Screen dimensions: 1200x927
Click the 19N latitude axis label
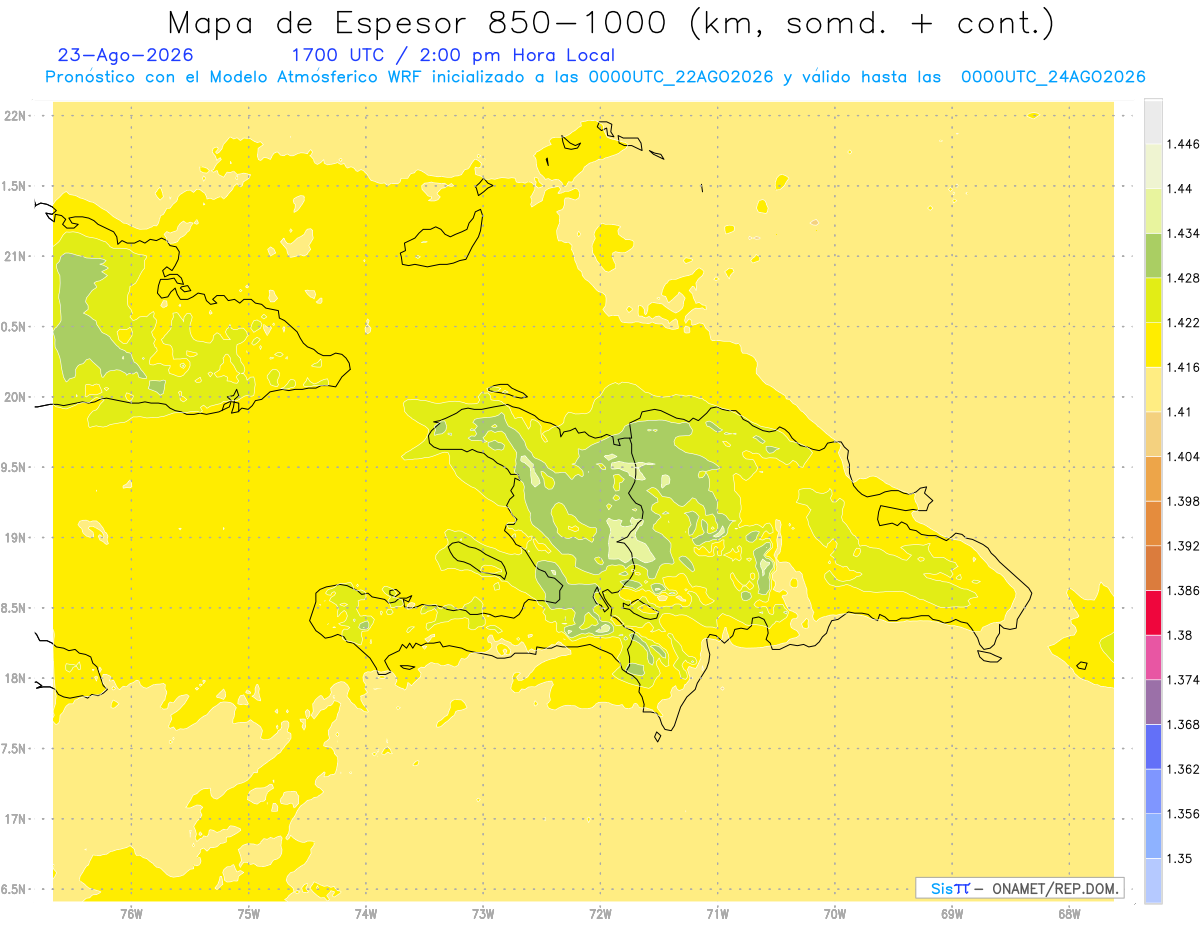pos(15,538)
